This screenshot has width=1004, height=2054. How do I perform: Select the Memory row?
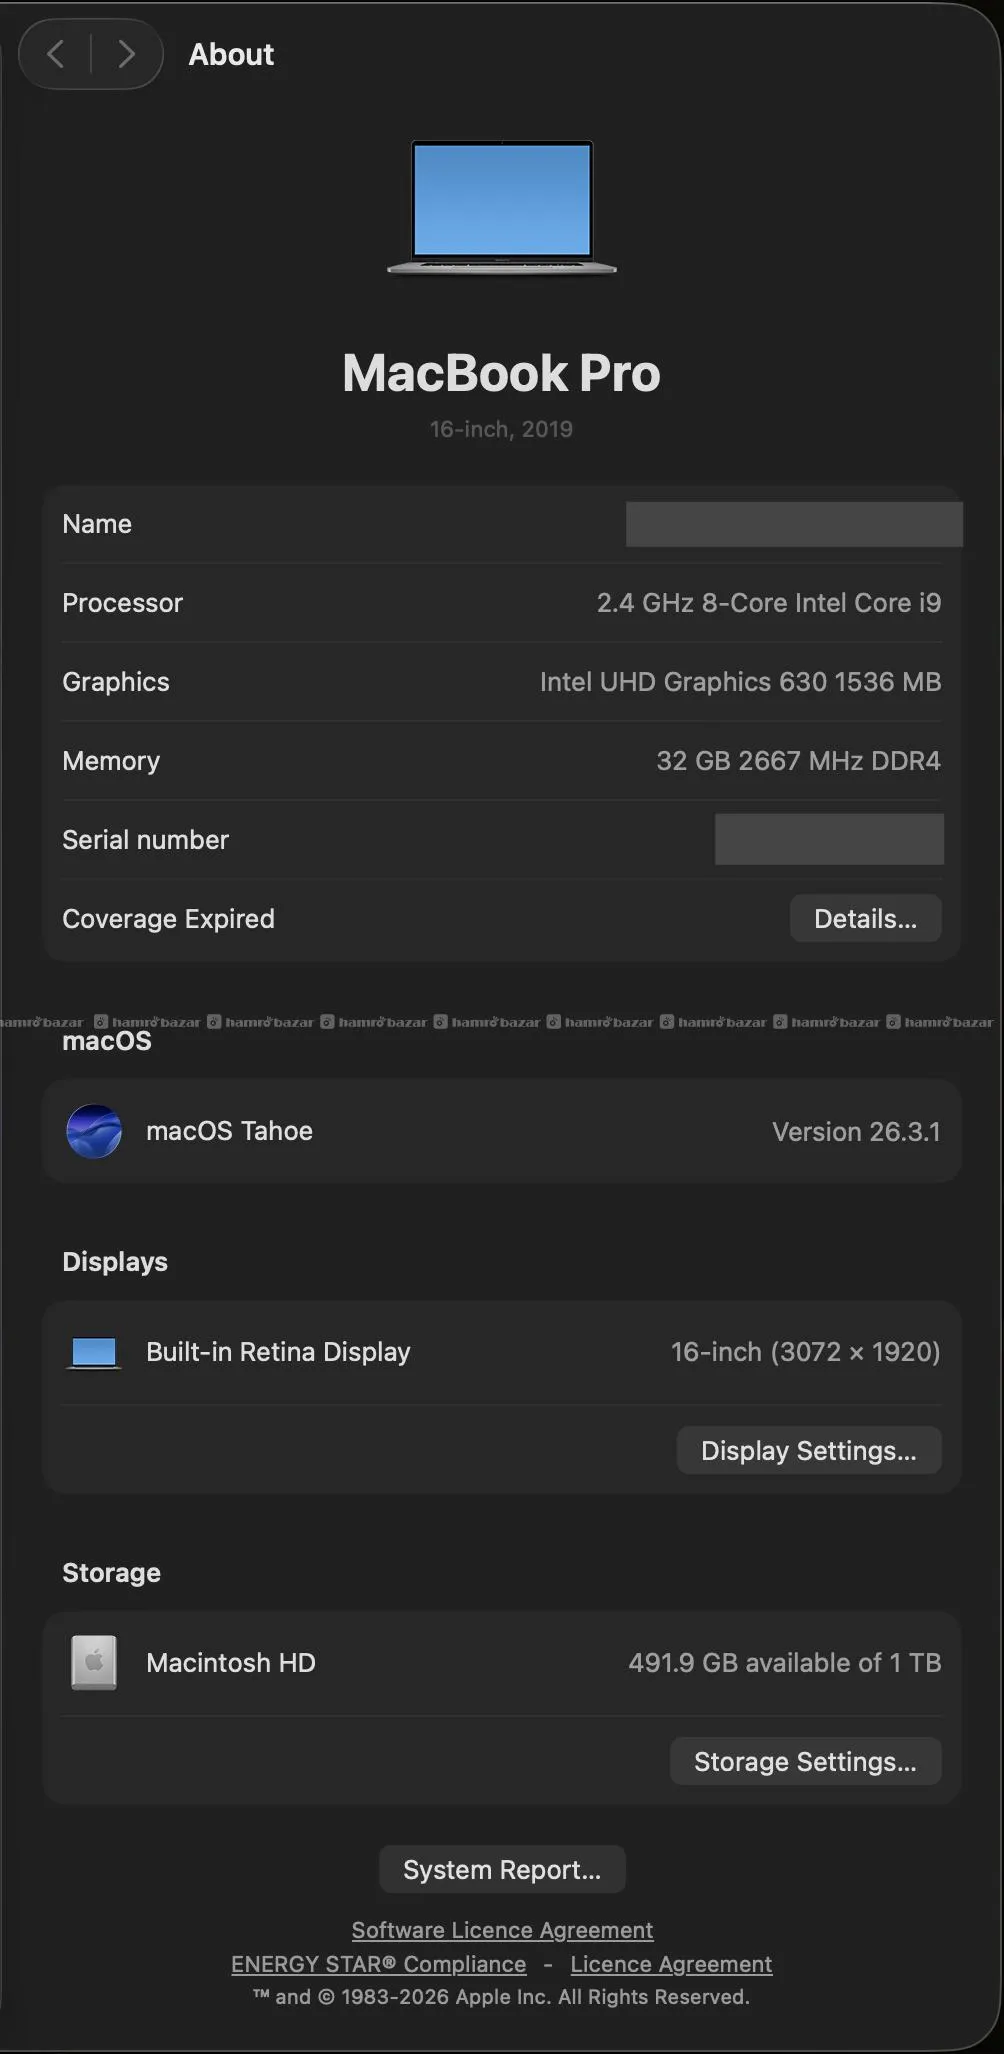pos(502,761)
